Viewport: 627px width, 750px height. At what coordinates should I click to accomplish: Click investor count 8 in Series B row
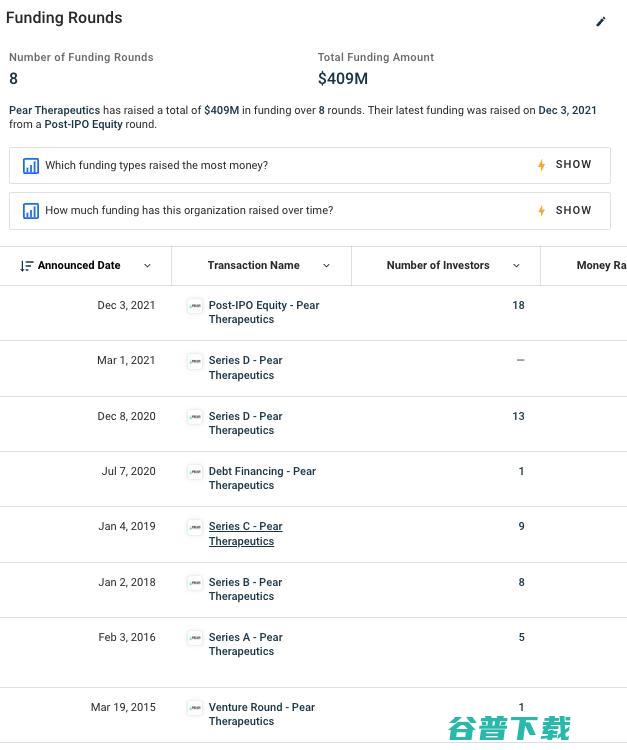pyautogui.click(x=521, y=583)
